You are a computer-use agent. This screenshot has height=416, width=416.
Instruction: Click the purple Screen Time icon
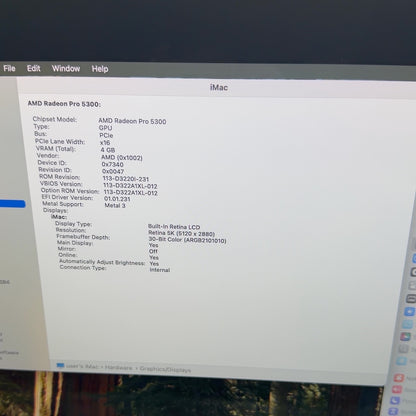(393, 411)
